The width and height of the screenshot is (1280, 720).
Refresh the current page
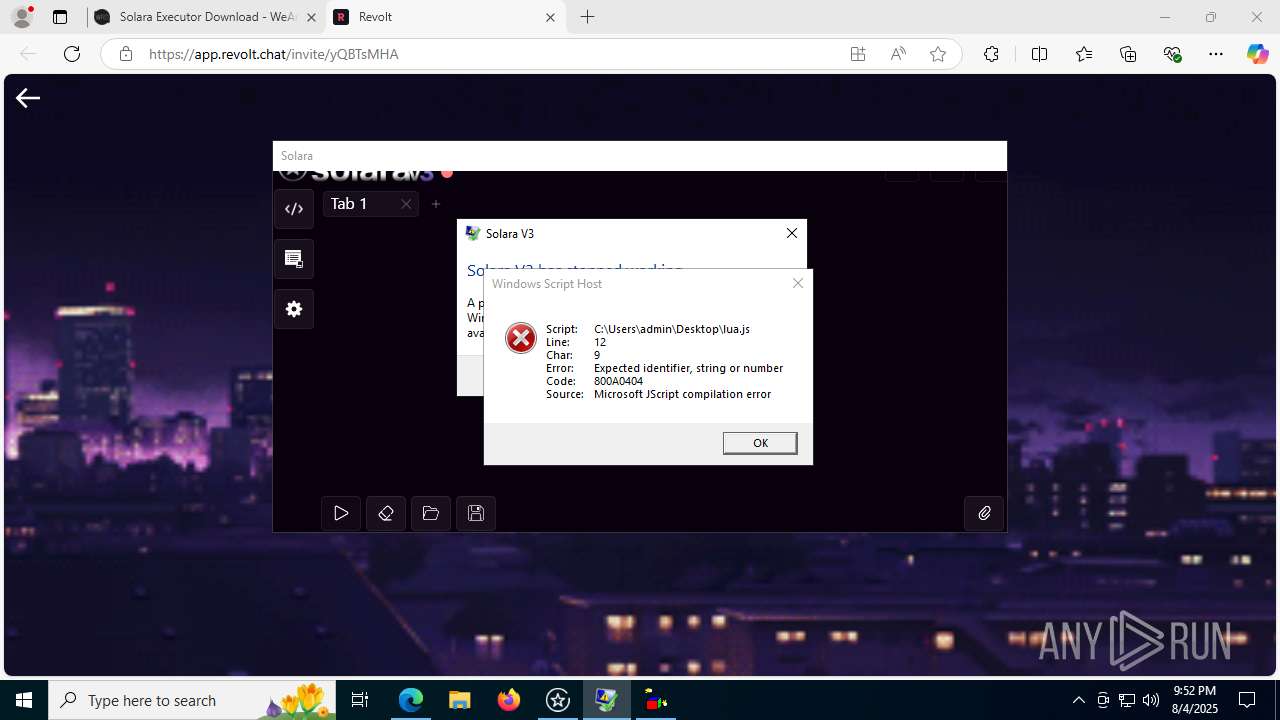(72, 54)
